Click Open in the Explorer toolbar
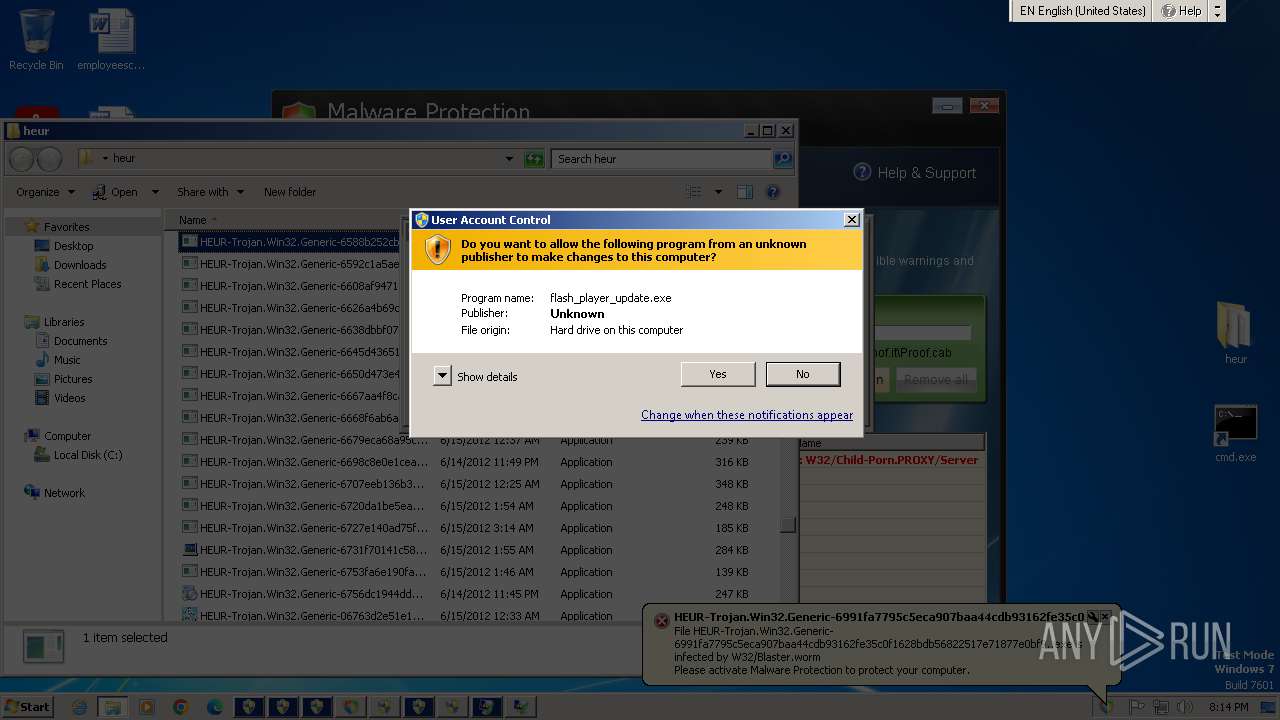The width and height of the screenshot is (1280, 720). [x=116, y=192]
